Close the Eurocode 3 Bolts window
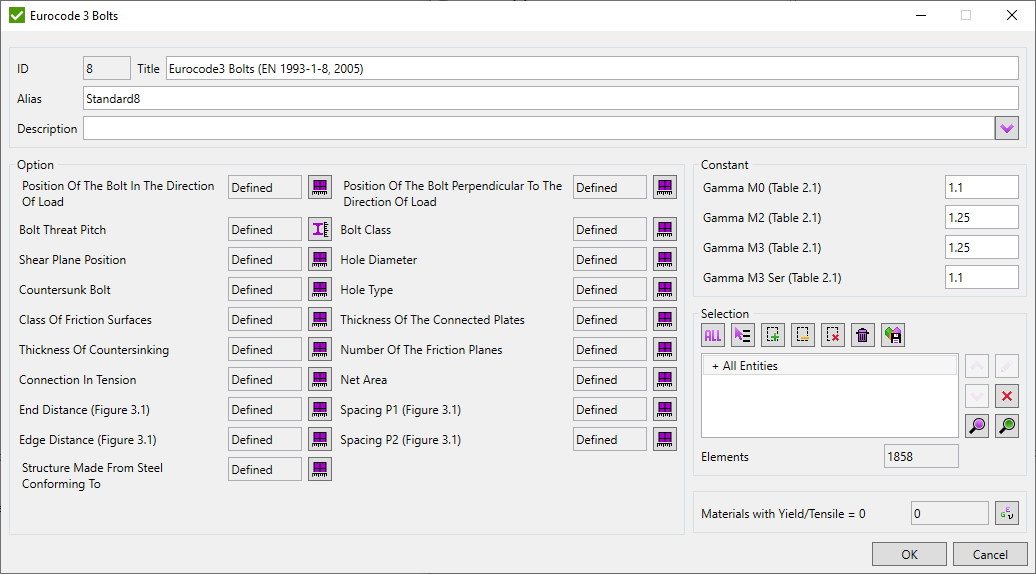The image size is (1036, 574). 1012,15
